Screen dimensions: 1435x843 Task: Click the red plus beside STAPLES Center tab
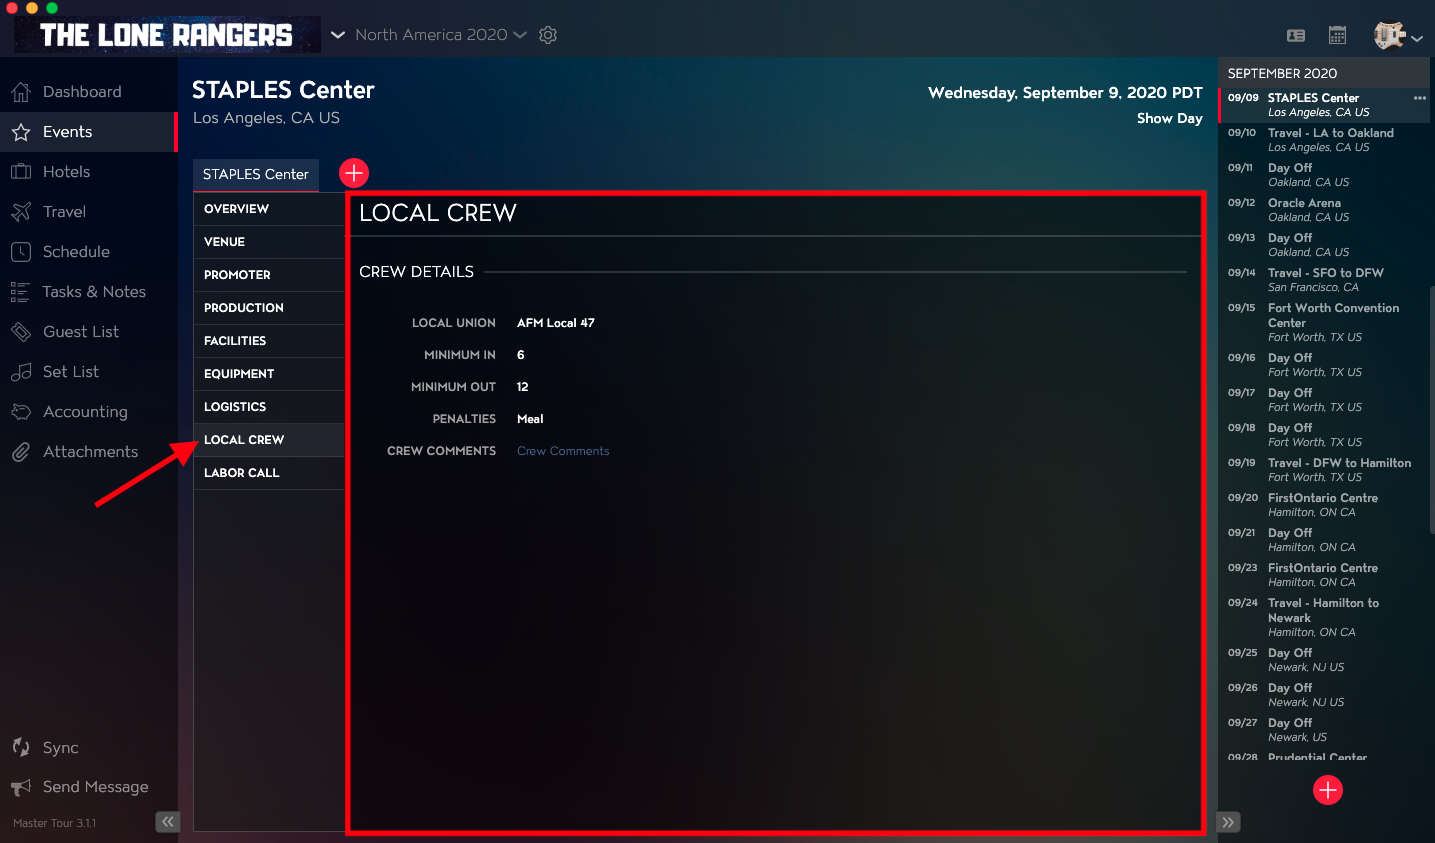[354, 173]
